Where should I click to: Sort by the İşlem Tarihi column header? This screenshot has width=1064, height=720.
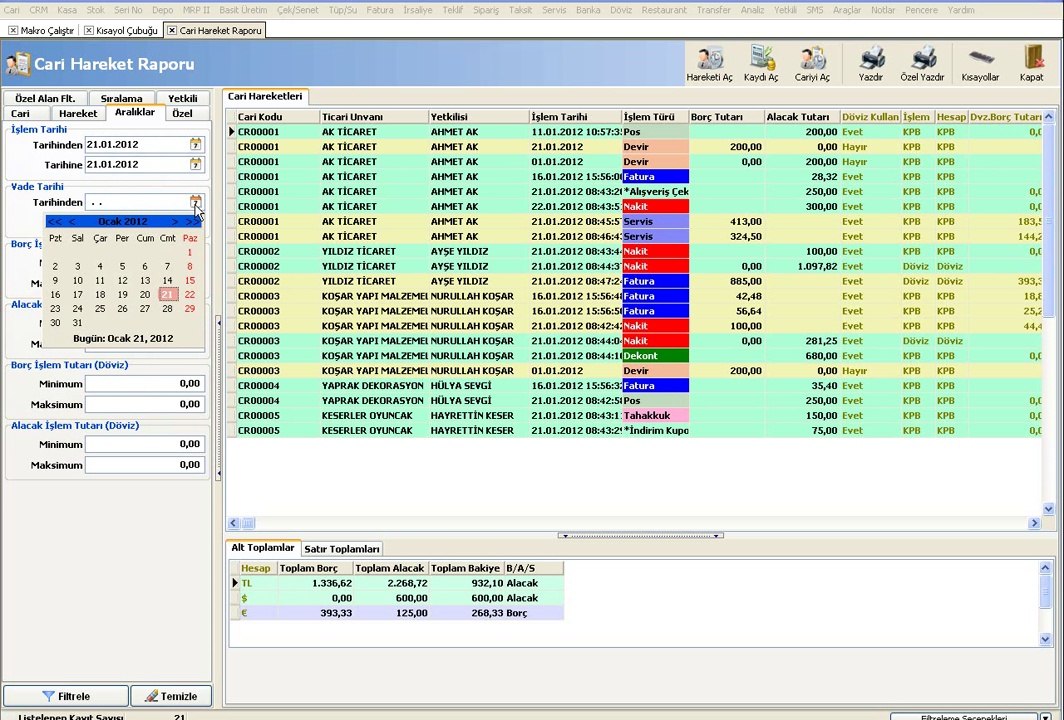click(575, 117)
